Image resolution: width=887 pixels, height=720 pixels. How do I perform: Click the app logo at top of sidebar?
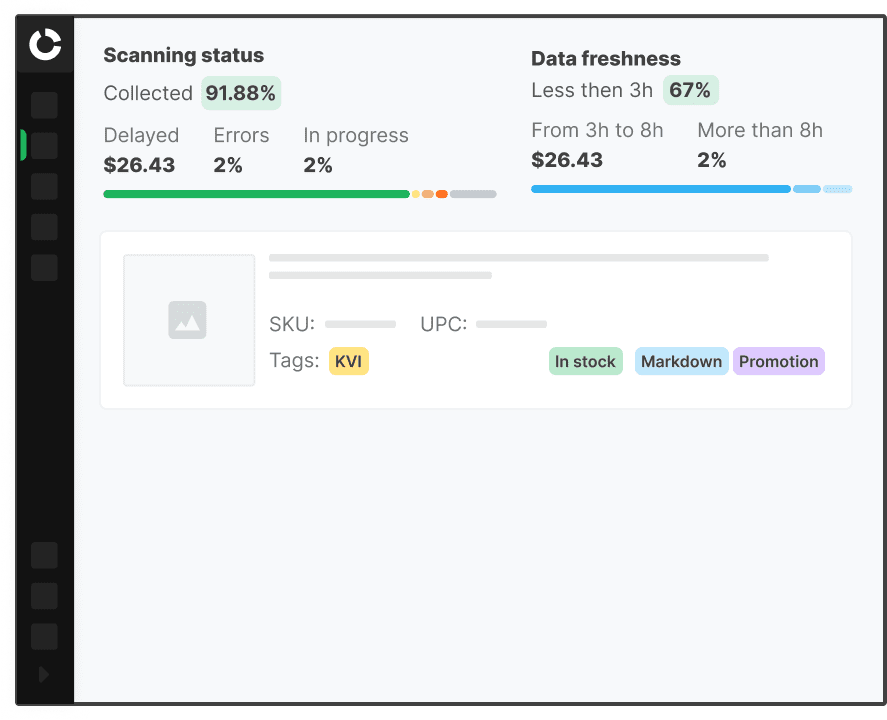tap(44, 44)
